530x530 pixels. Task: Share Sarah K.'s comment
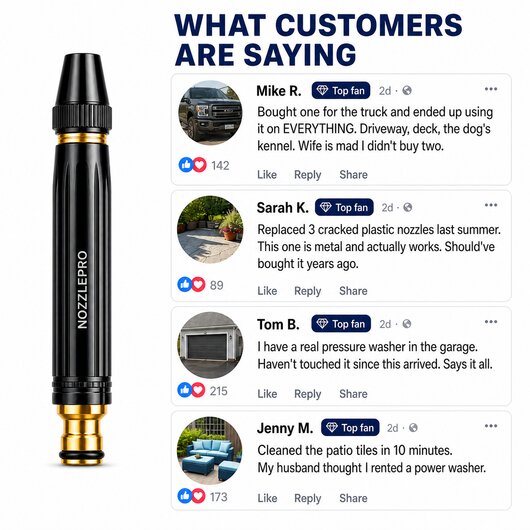(353, 291)
